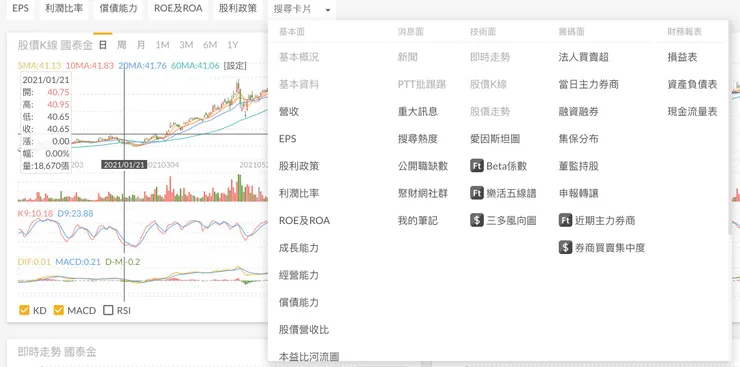
Task: Open the moving average [設定] link
Action: pyautogui.click(x=235, y=66)
